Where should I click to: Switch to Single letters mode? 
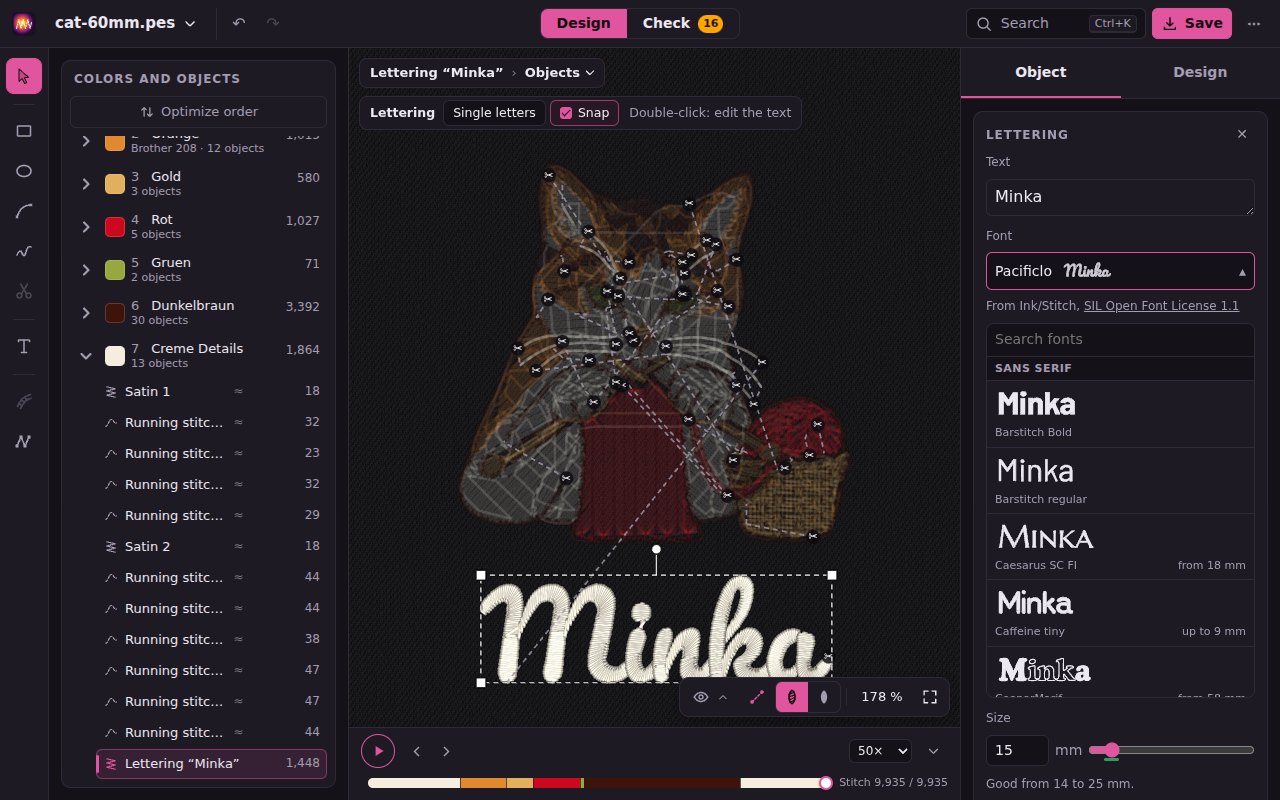click(x=494, y=113)
